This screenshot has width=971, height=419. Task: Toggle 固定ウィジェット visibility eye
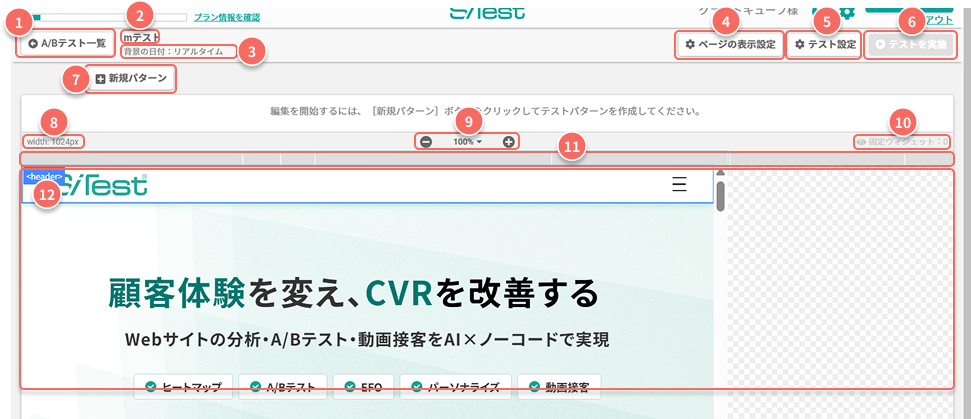coord(861,142)
